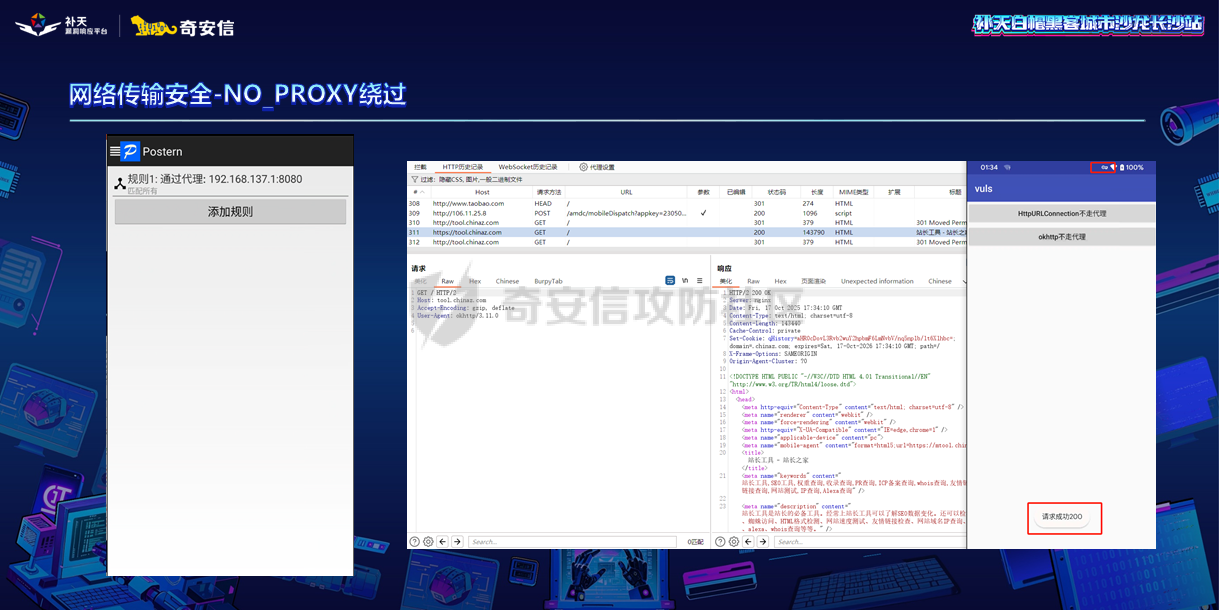The image size is (1219, 610).
Task: Open the Postern hamburger menu
Action: coord(114,151)
